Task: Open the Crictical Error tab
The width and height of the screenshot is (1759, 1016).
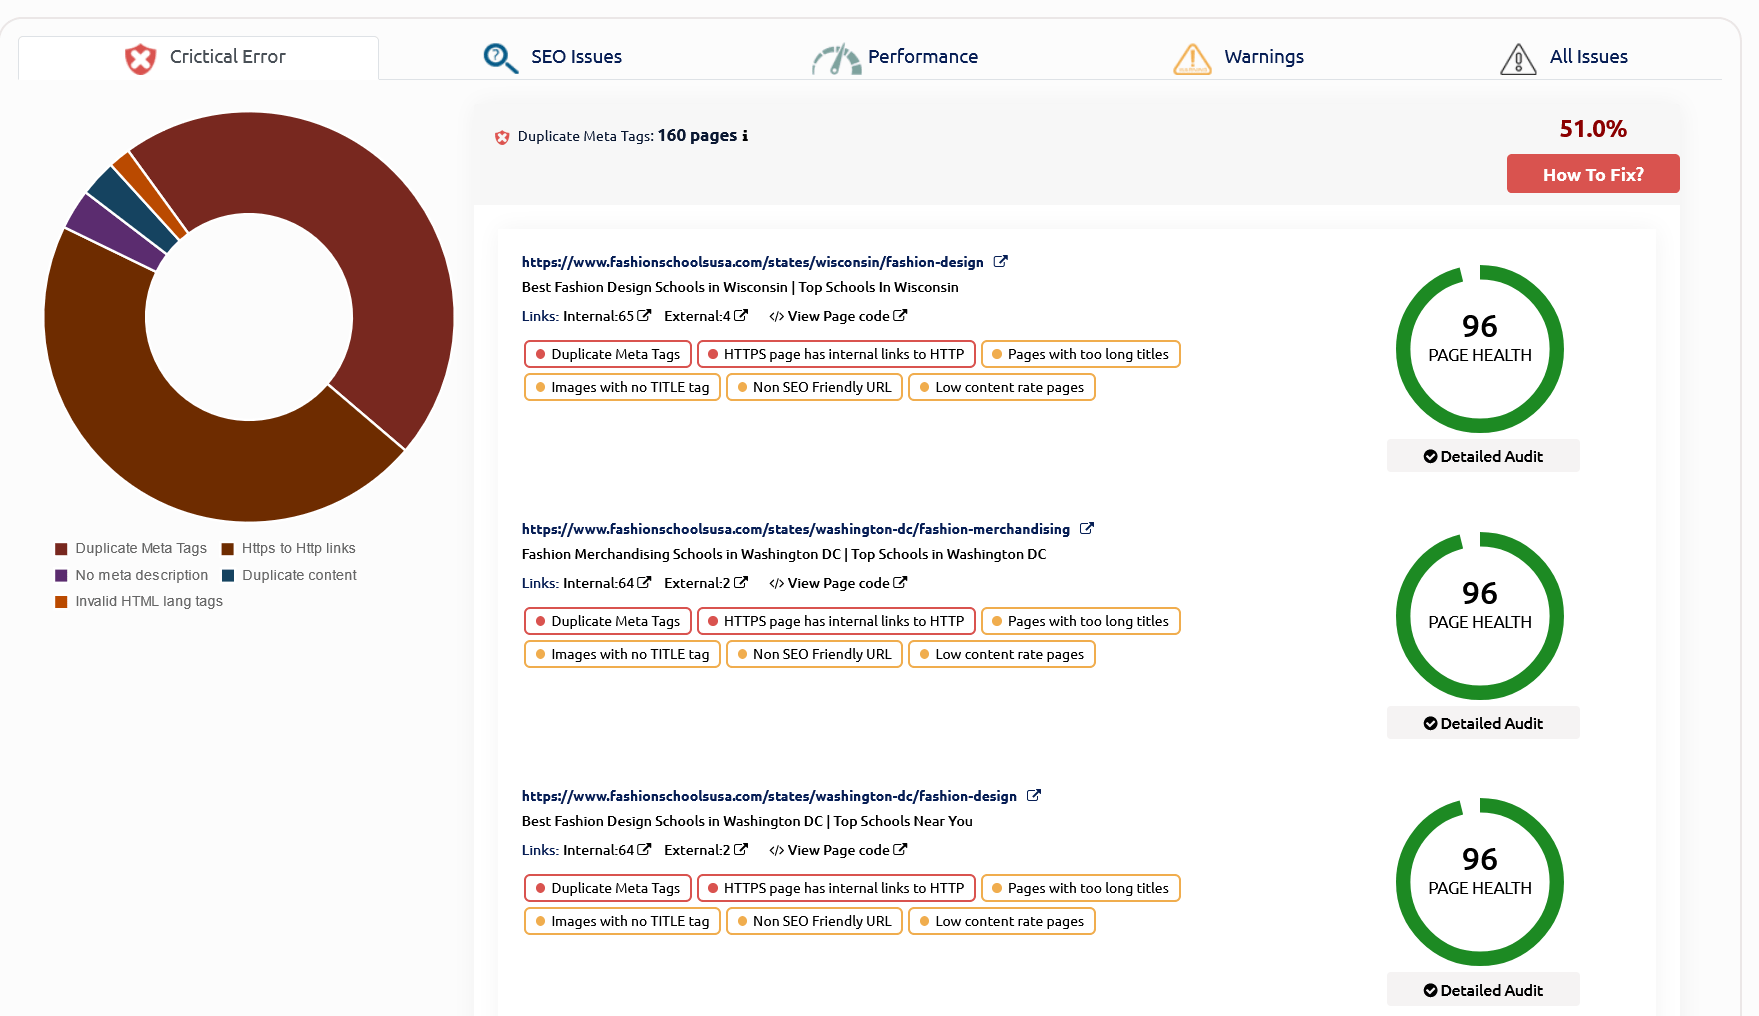Action: 198,57
